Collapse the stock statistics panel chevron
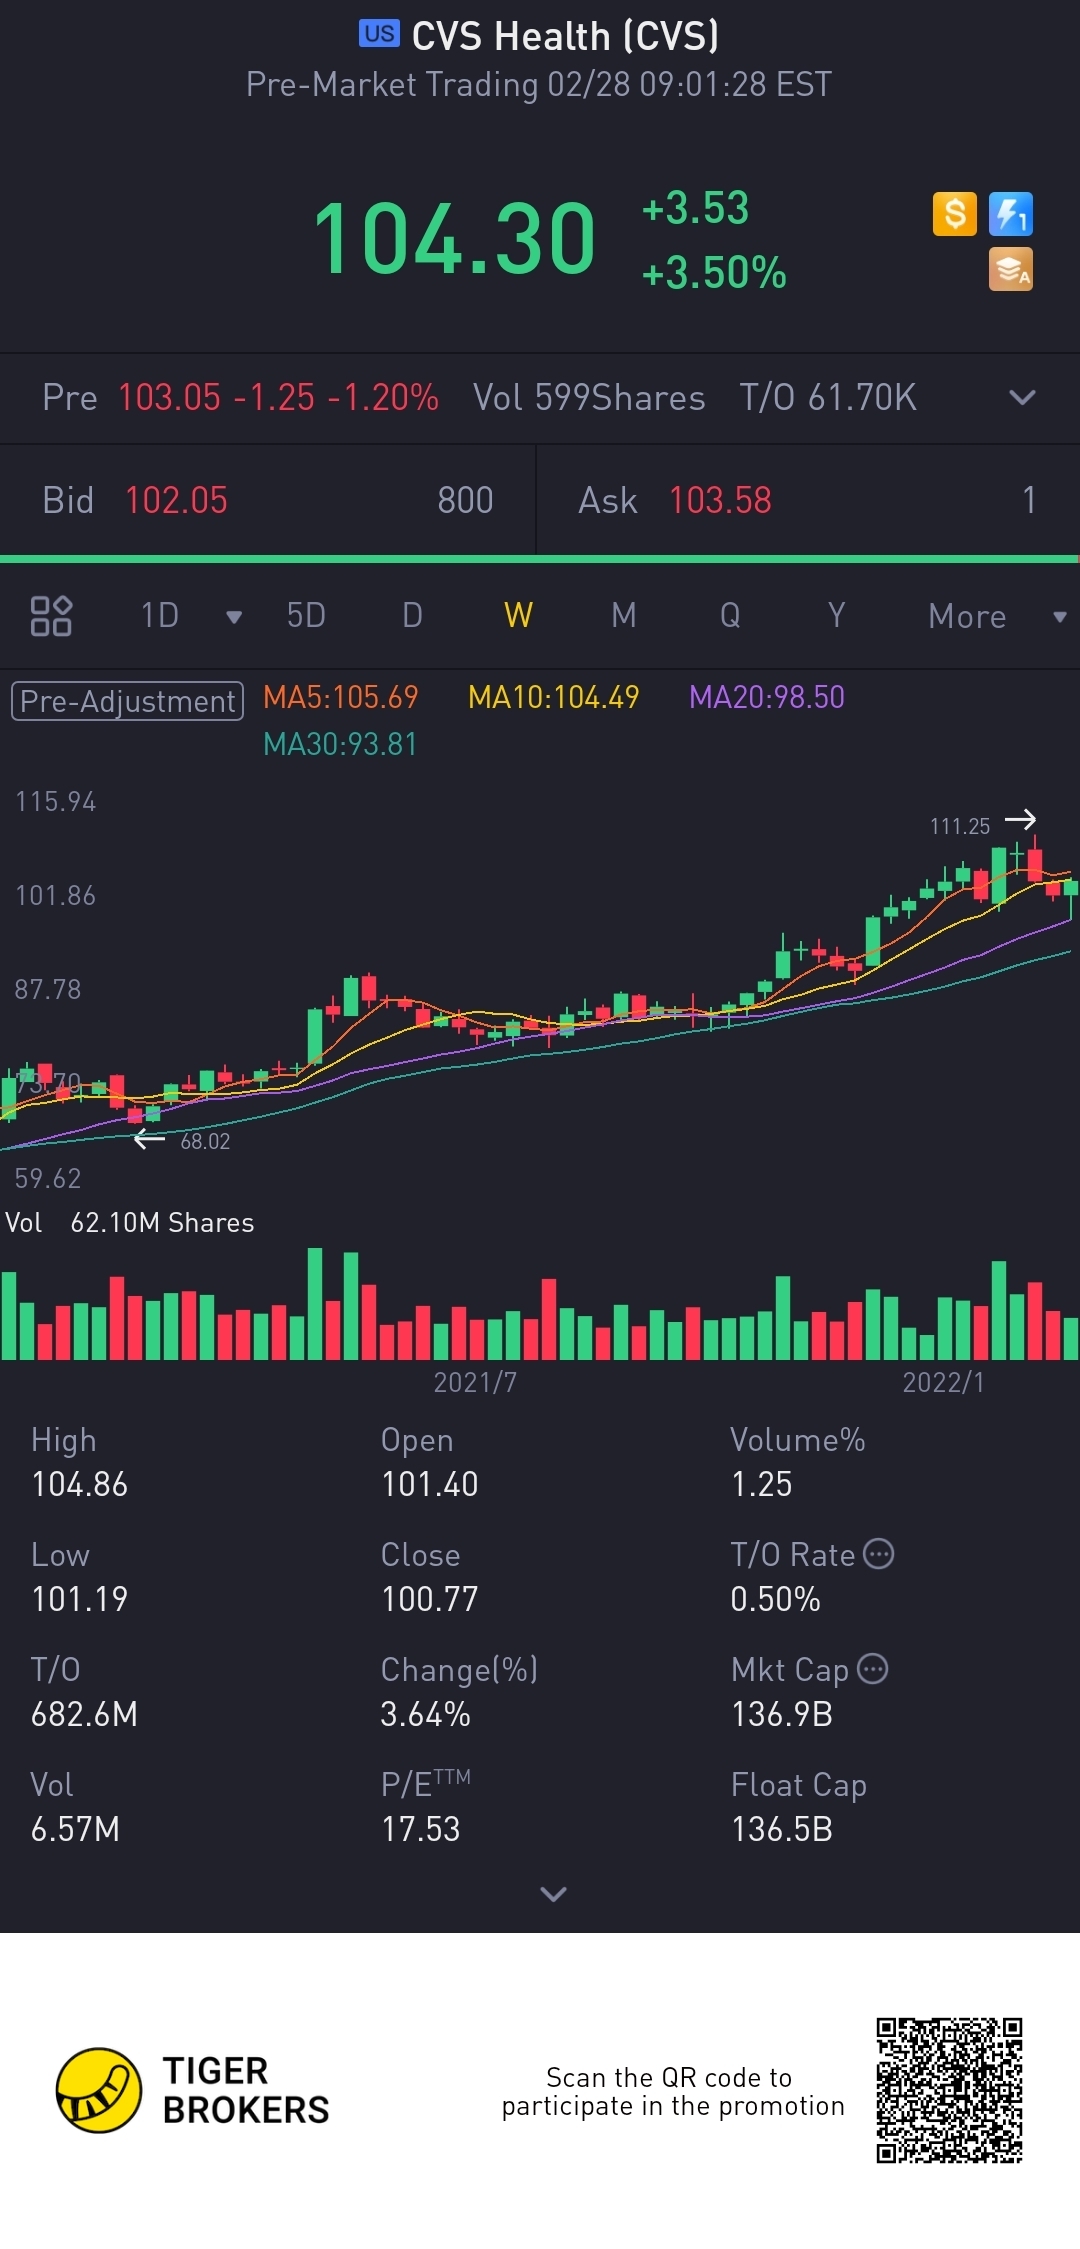Image resolution: width=1080 pixels, height=2249 pixels. click(553, 1893)
